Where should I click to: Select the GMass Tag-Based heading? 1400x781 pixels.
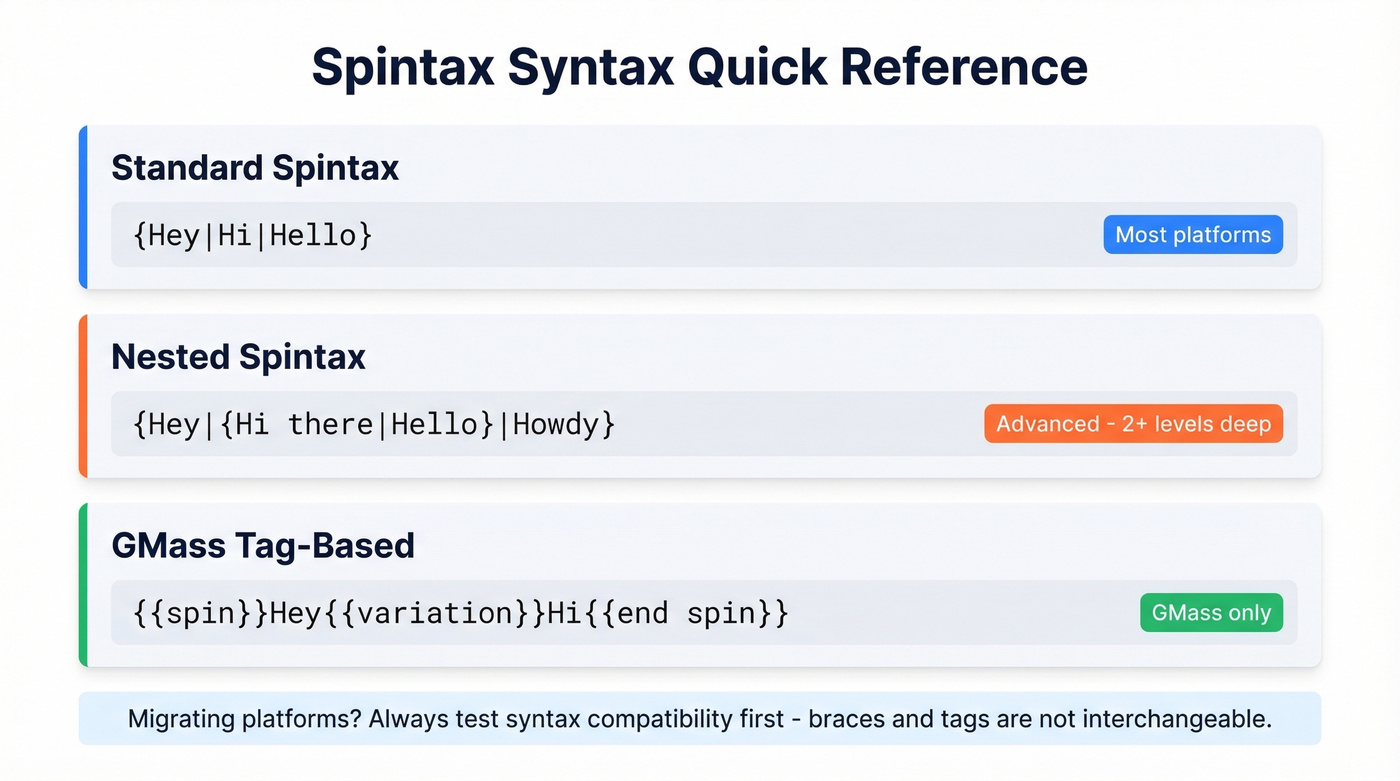(x=264, y=546)
